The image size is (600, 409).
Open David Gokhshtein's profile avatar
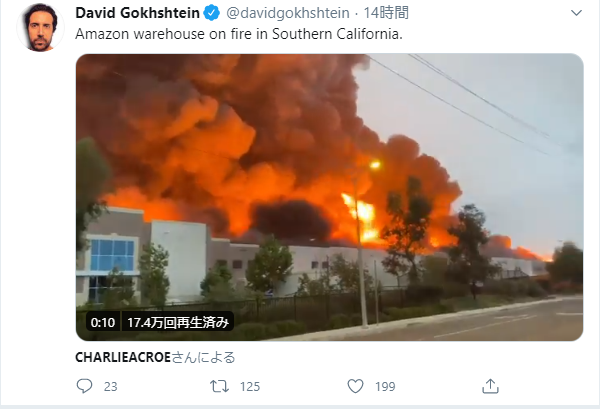[x=40, y=28]
